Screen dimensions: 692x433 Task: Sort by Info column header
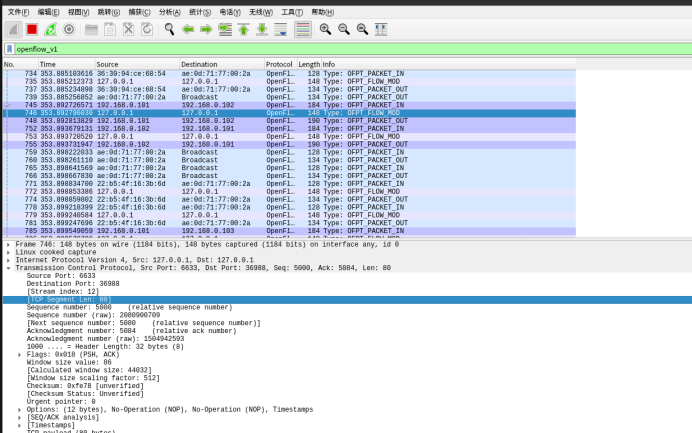448,64
